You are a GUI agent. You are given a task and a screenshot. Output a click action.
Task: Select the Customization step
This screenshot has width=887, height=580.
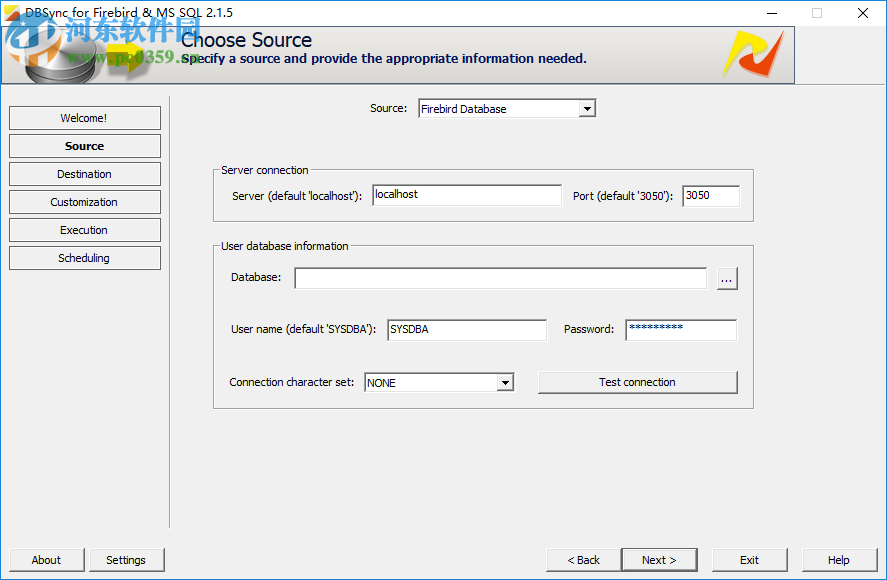point(84,202)
